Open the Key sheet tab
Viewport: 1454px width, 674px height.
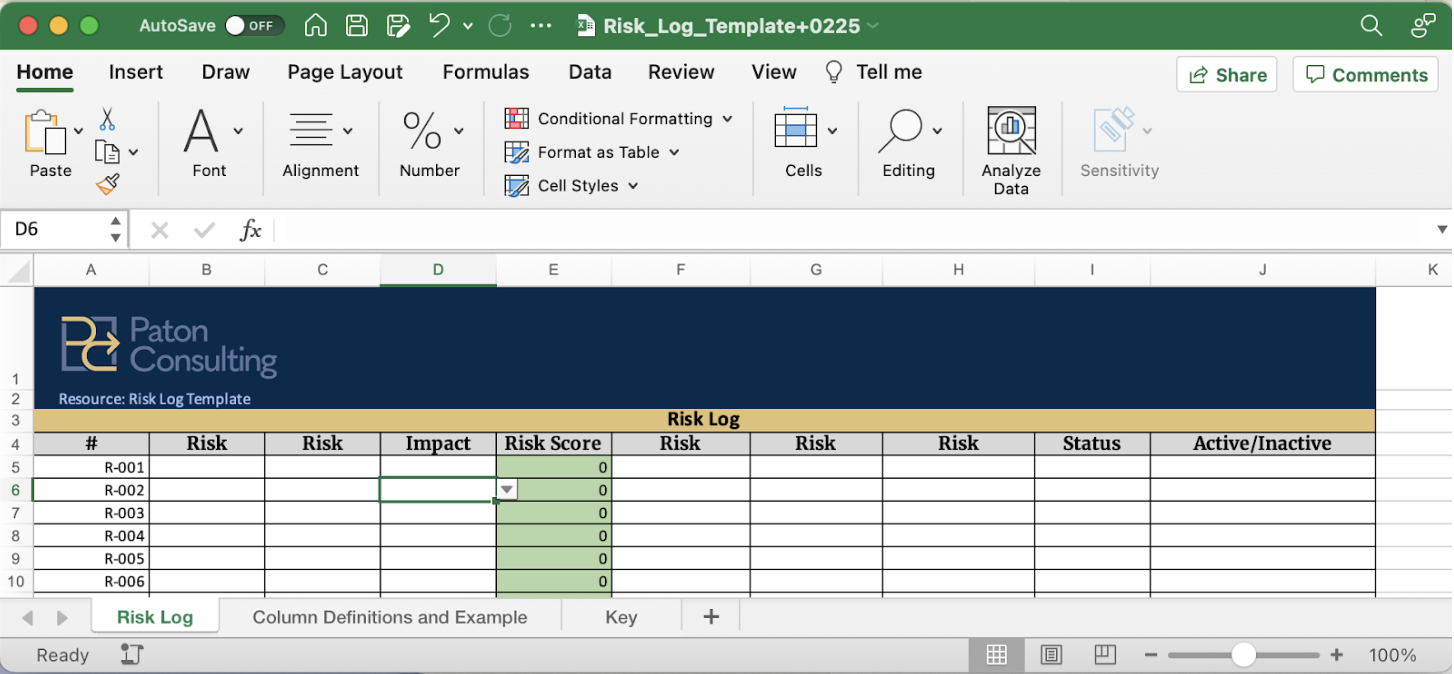pyautogui.click(x=620, y=617)
